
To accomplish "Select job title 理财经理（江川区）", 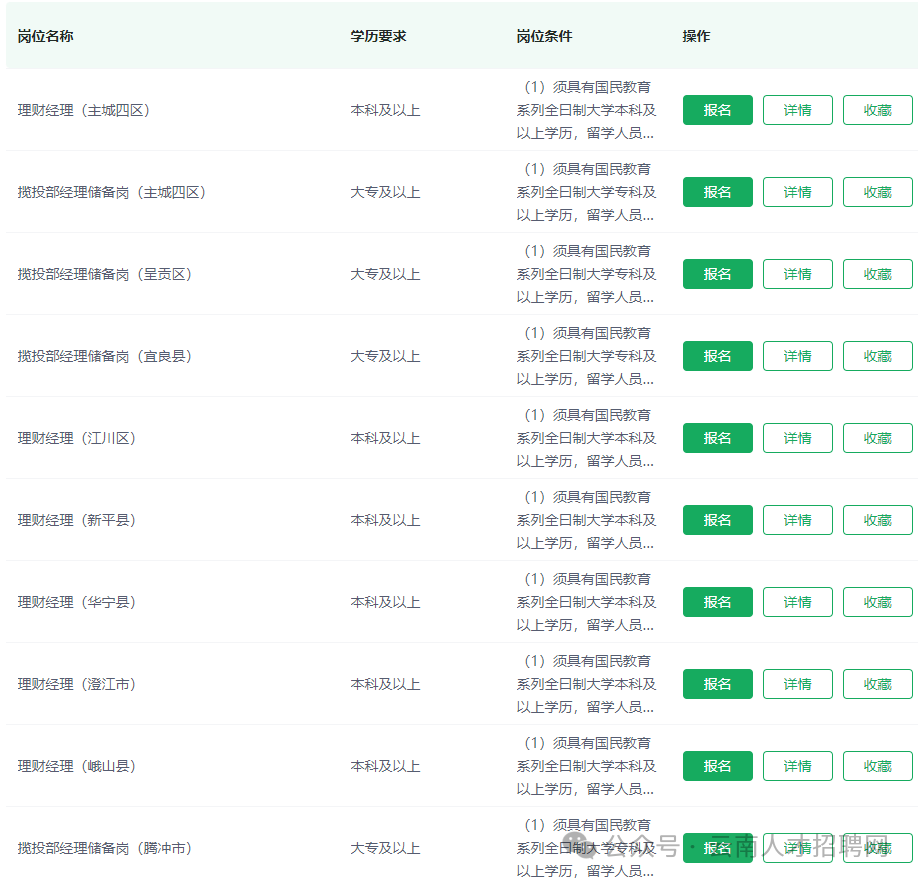I will coord(77,438).
